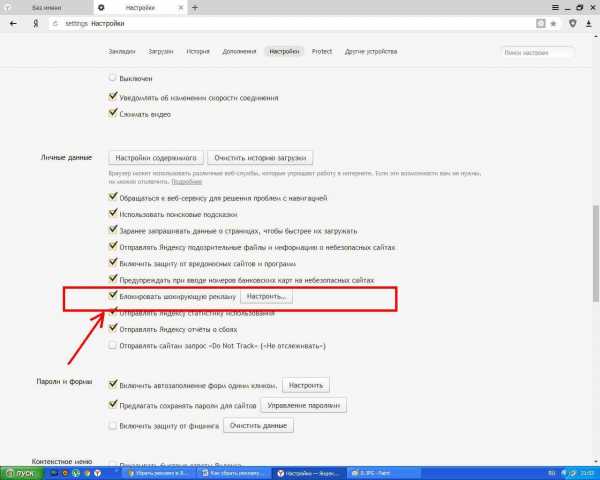Open the Protect shield icon

click(573, 23)
